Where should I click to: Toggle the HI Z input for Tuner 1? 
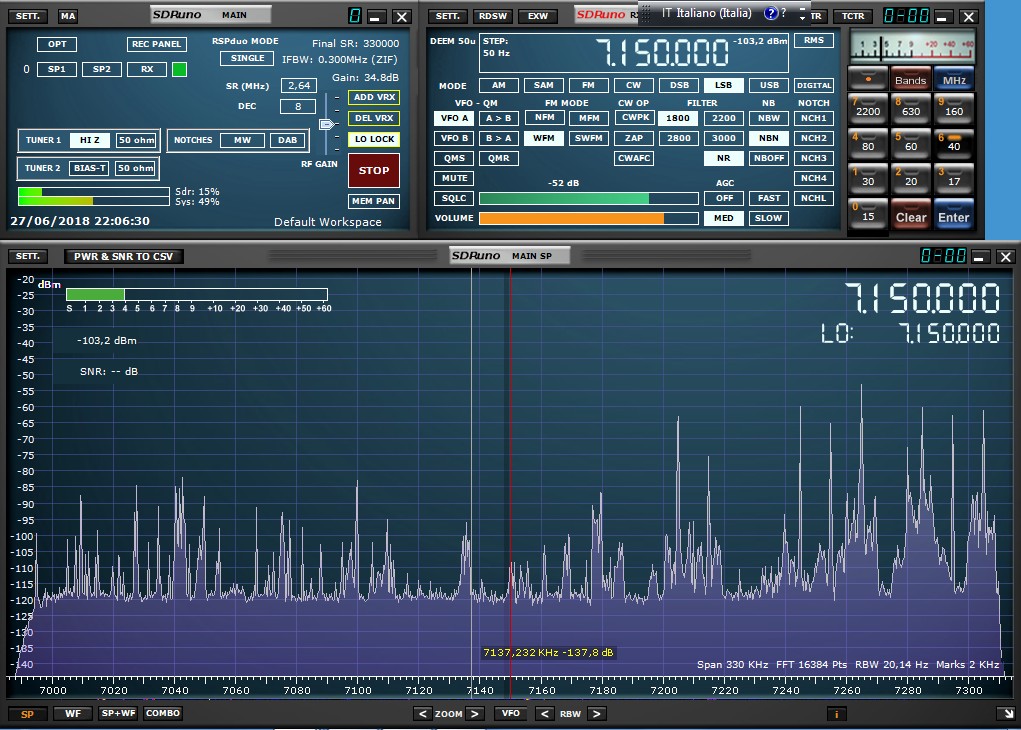[x=90, y=140]
